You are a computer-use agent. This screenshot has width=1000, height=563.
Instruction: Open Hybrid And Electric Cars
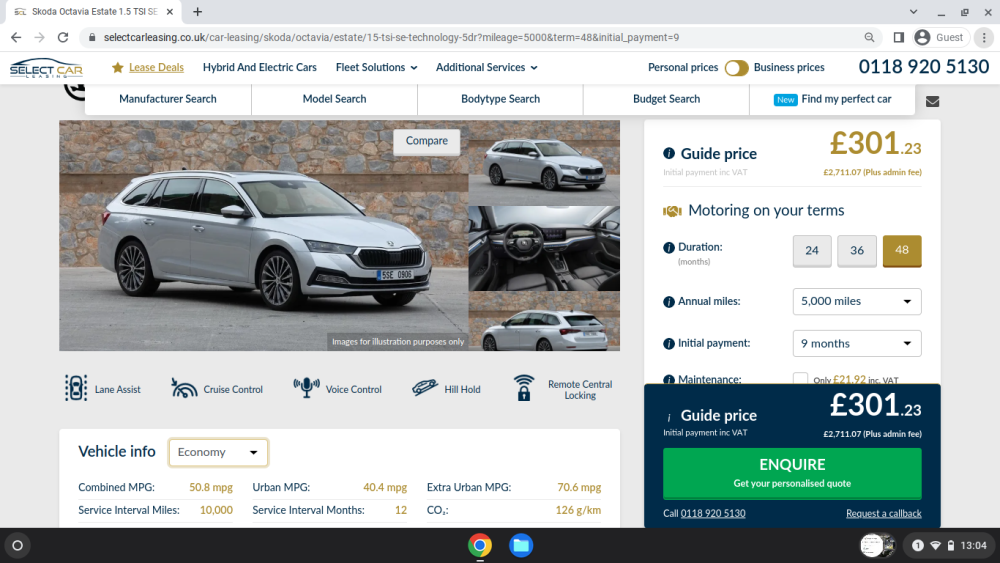[260, 68]
